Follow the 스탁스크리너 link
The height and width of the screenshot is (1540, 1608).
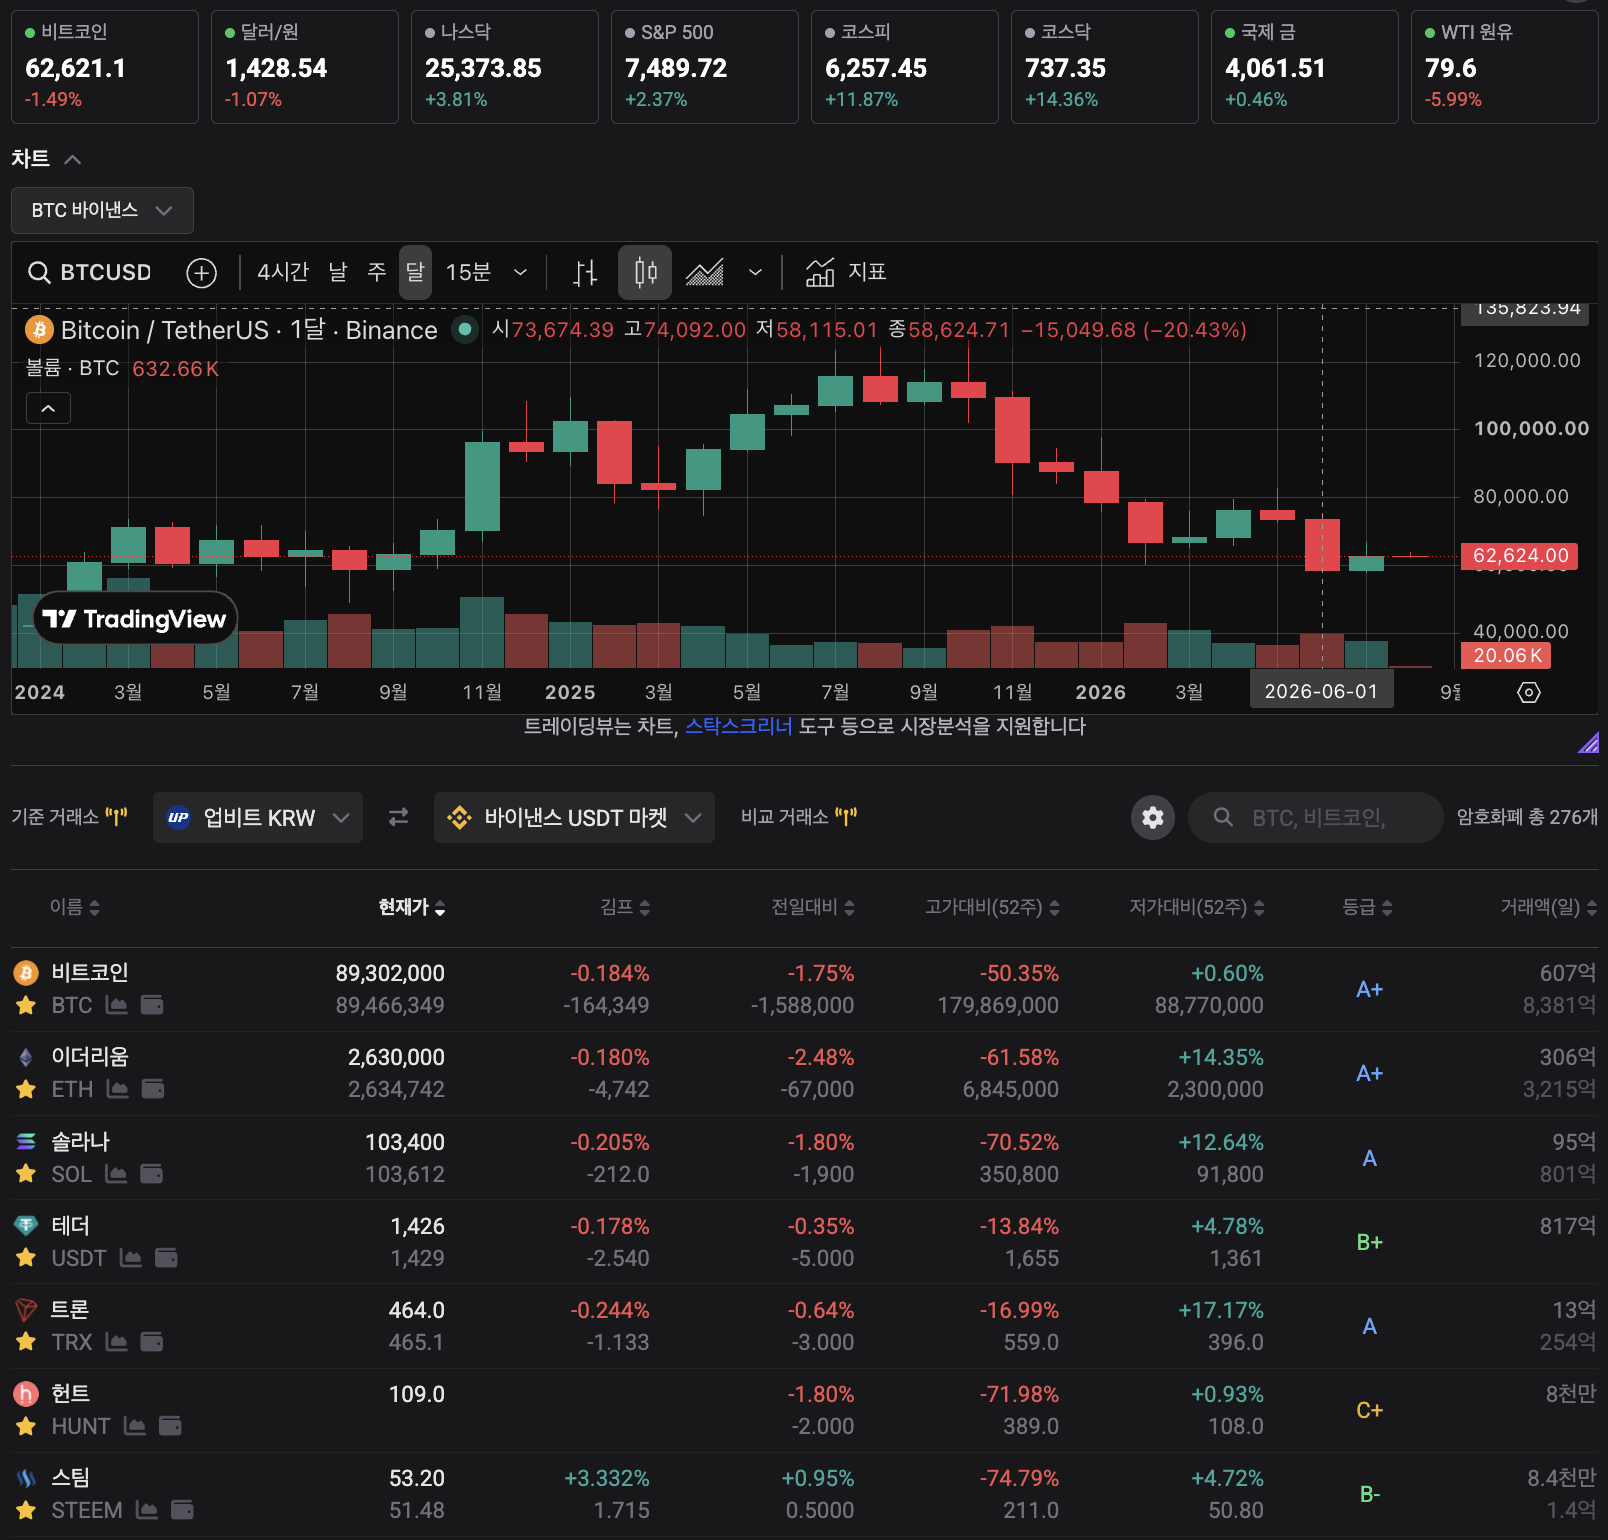(x=738, y=726)
